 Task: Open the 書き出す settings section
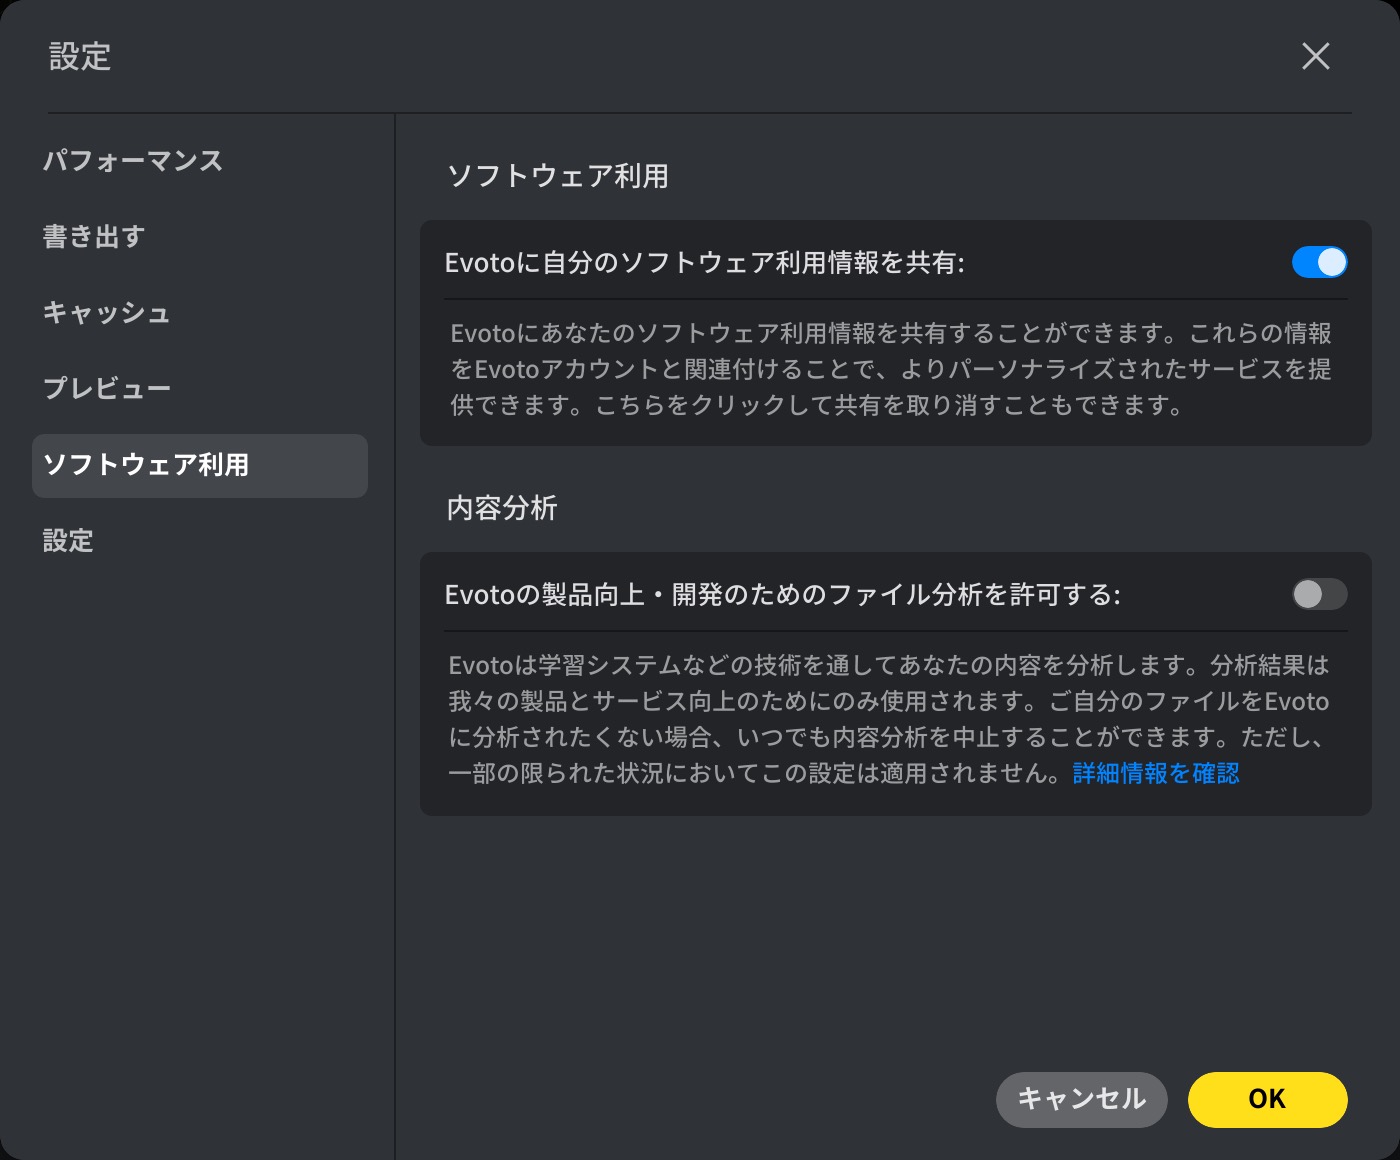(94, 236)
